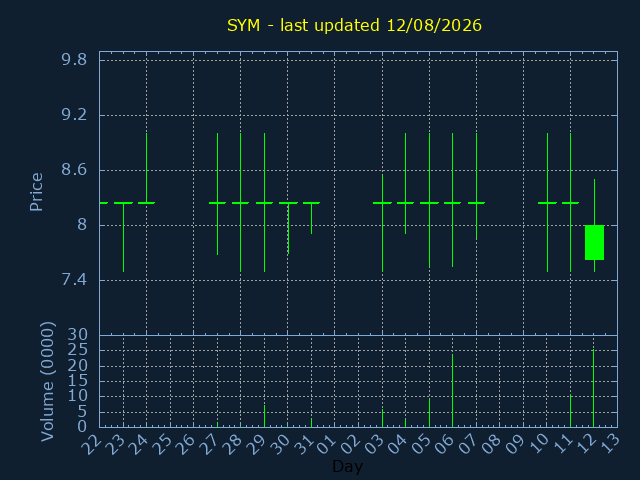The image size is (640, 480).
Task: Click the Price y-axis title
Action: coord(36,192)
